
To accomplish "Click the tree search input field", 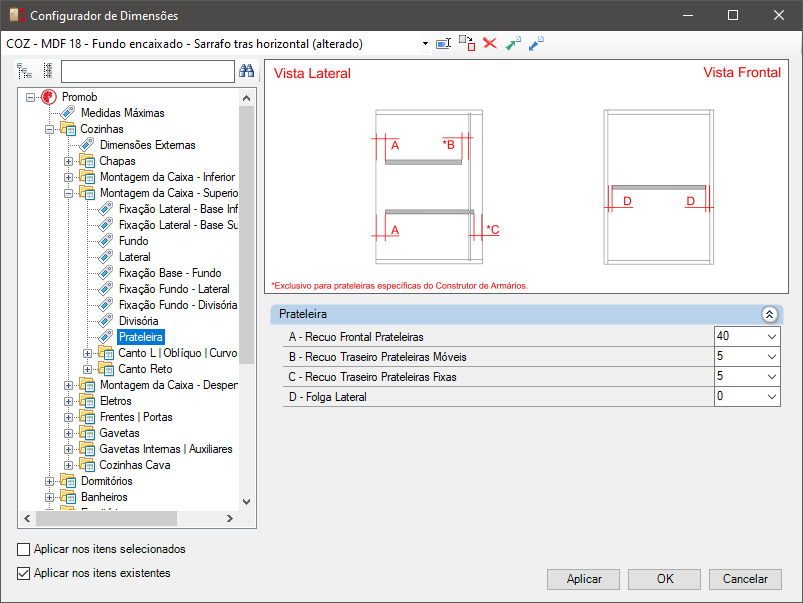I will point(147,71).
